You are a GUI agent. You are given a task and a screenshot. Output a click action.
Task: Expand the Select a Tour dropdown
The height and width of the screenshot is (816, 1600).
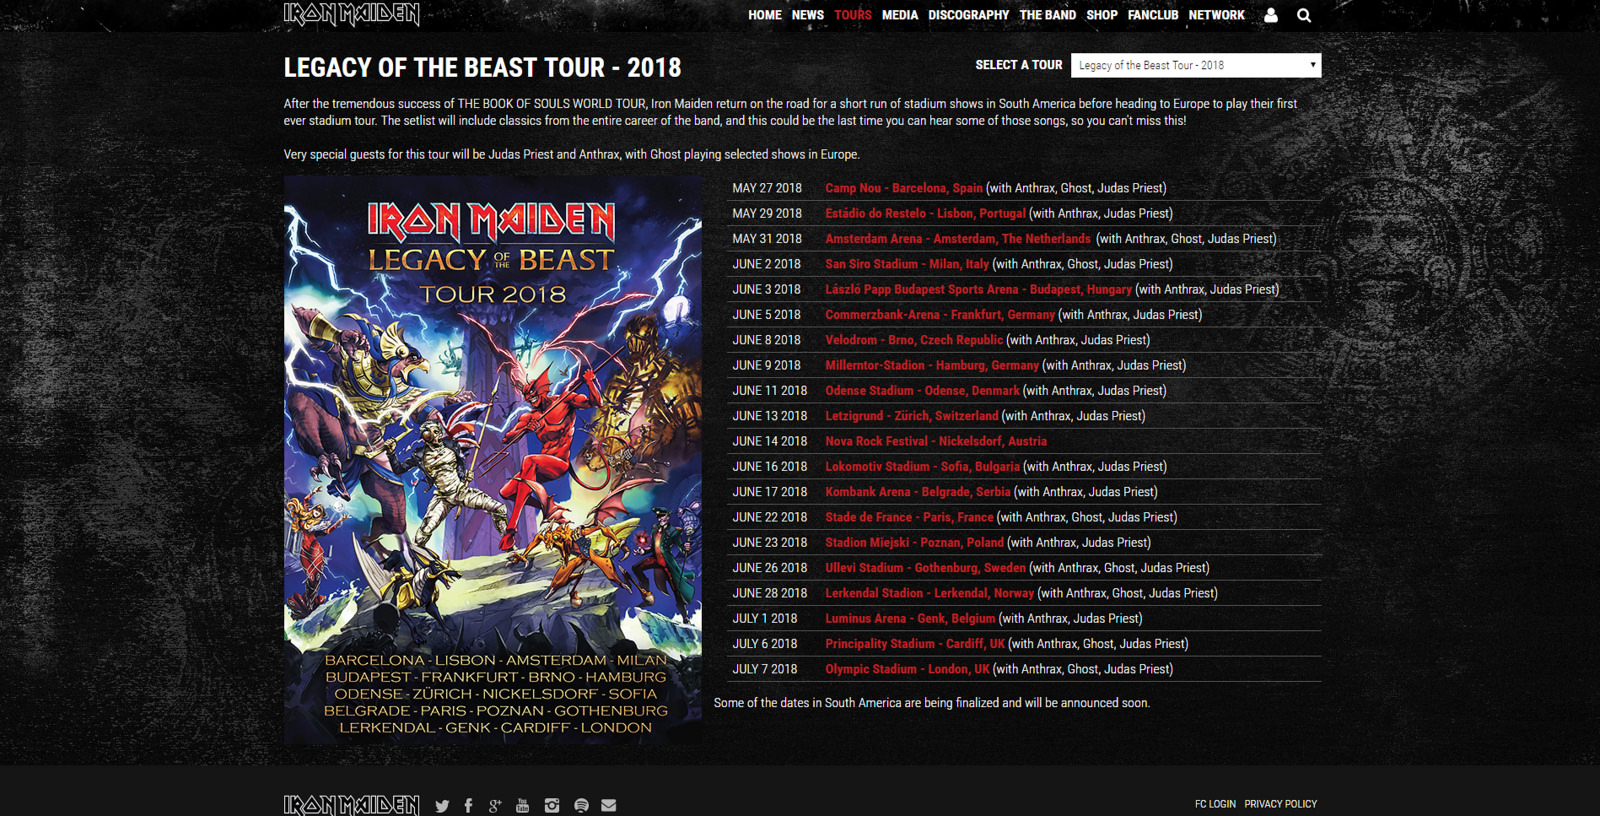click(x=1195, y=65)
